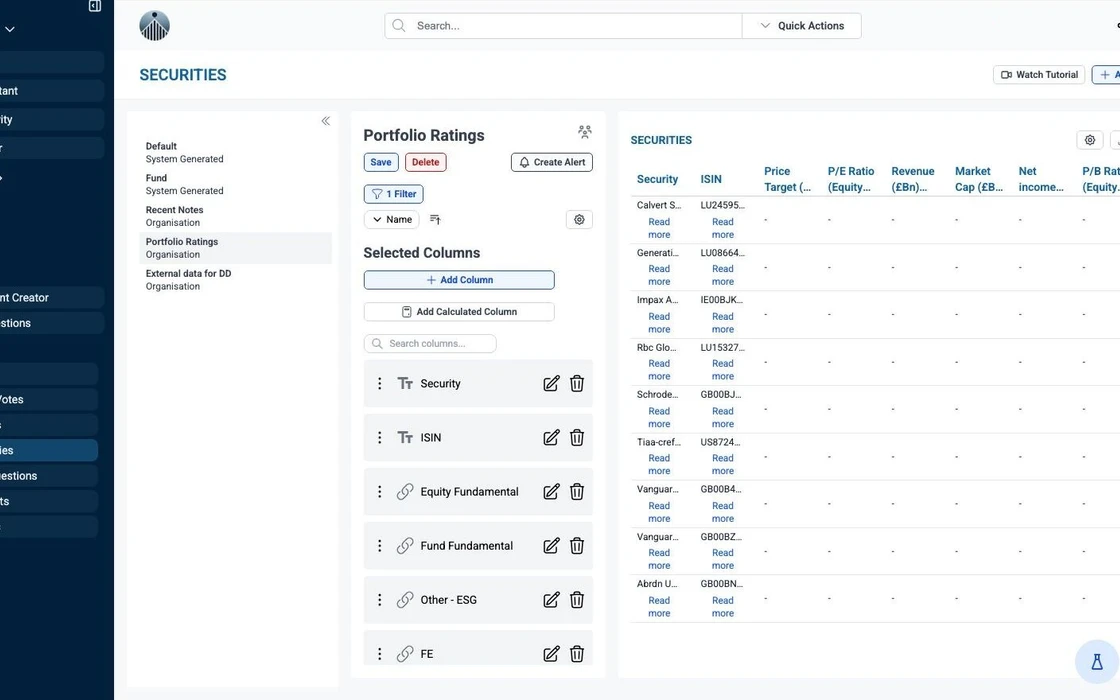Screen dimensions: 1120x700
Task: Click Read more under ISIN LU08664...
Action: point(723,276)
